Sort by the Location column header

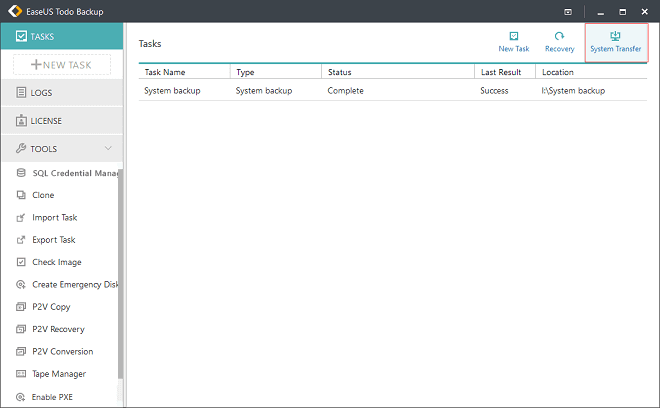point(591,72)
